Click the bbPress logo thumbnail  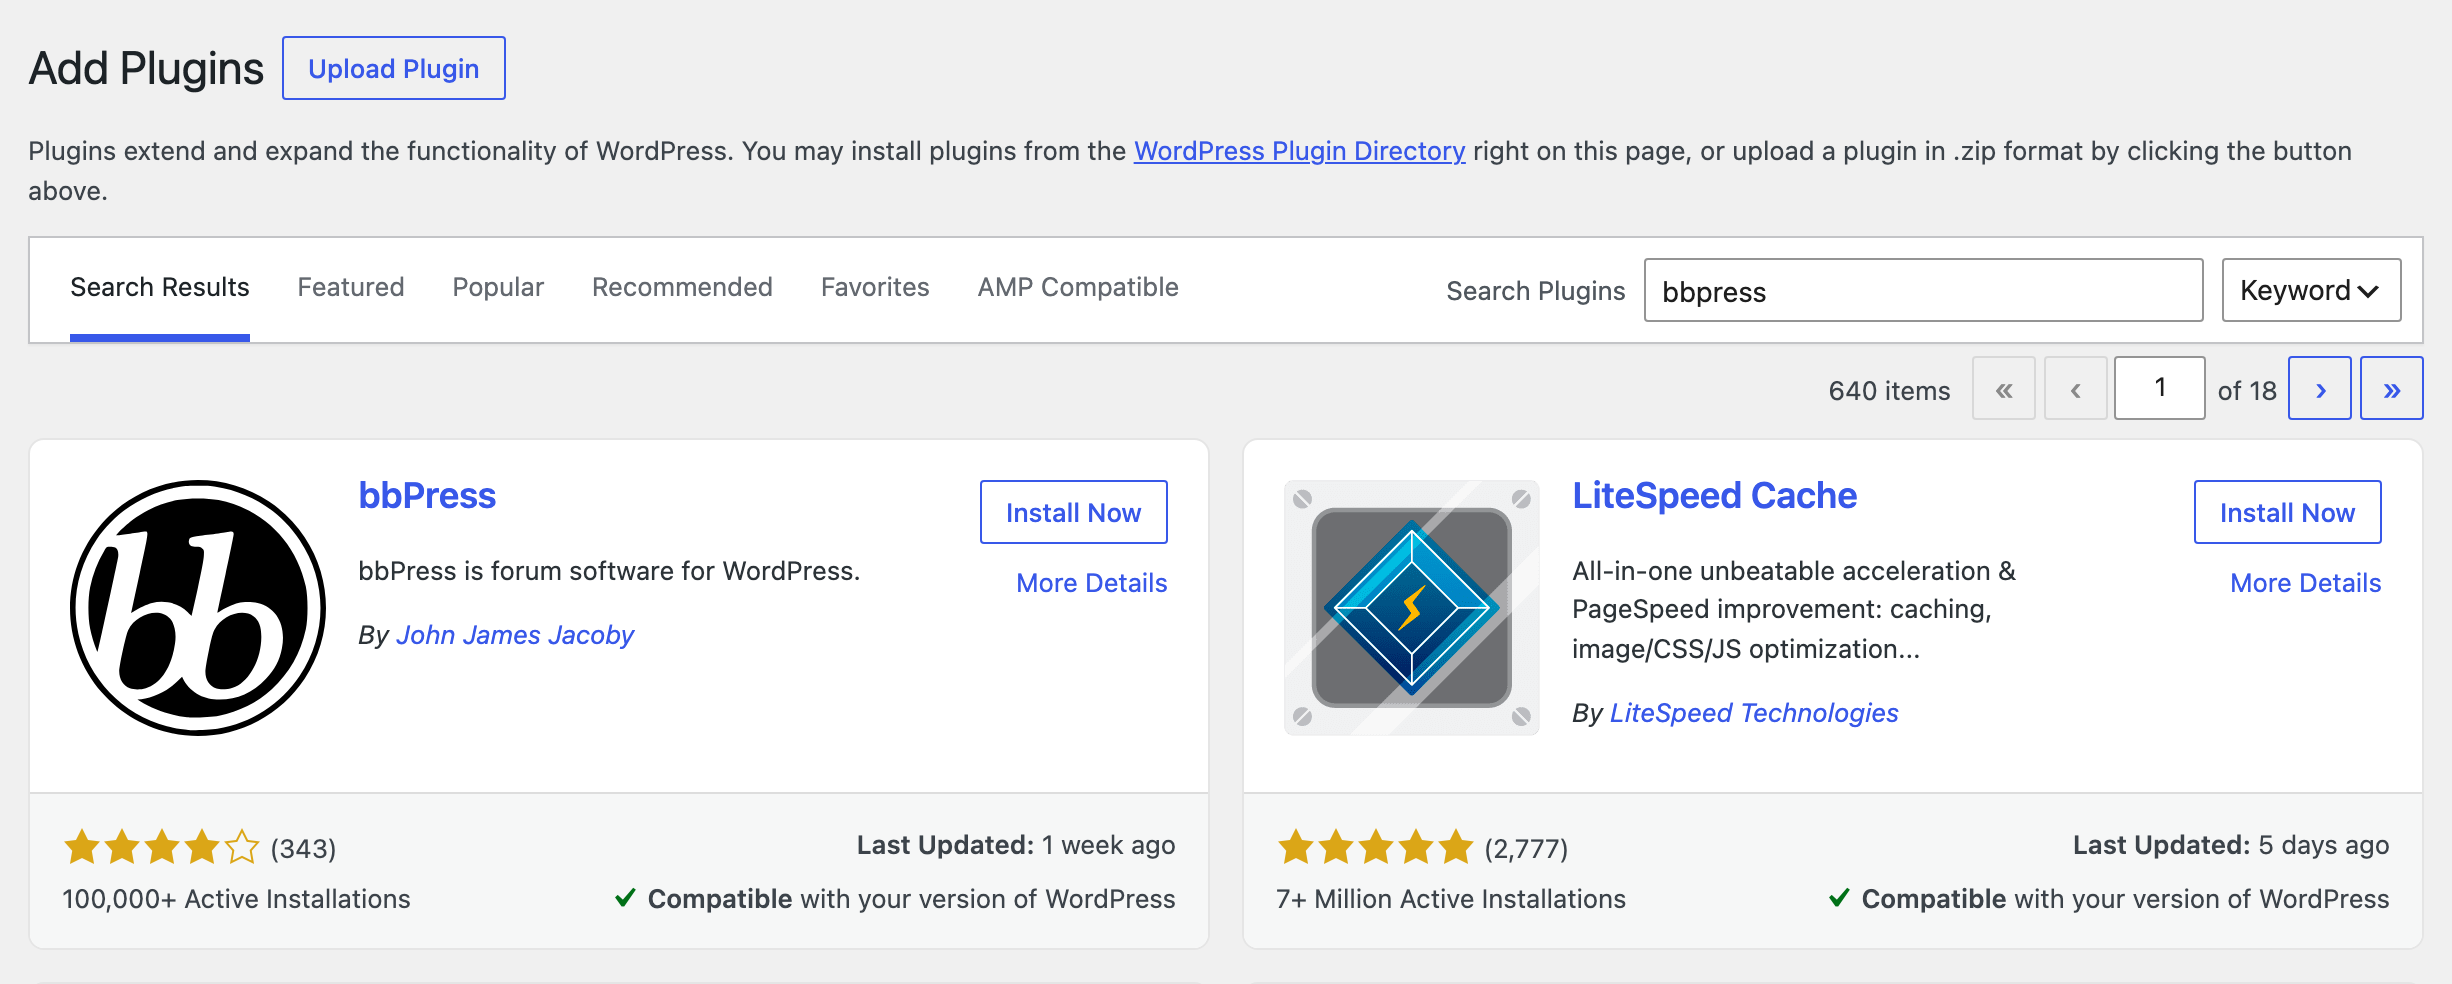tap(198, 608)
